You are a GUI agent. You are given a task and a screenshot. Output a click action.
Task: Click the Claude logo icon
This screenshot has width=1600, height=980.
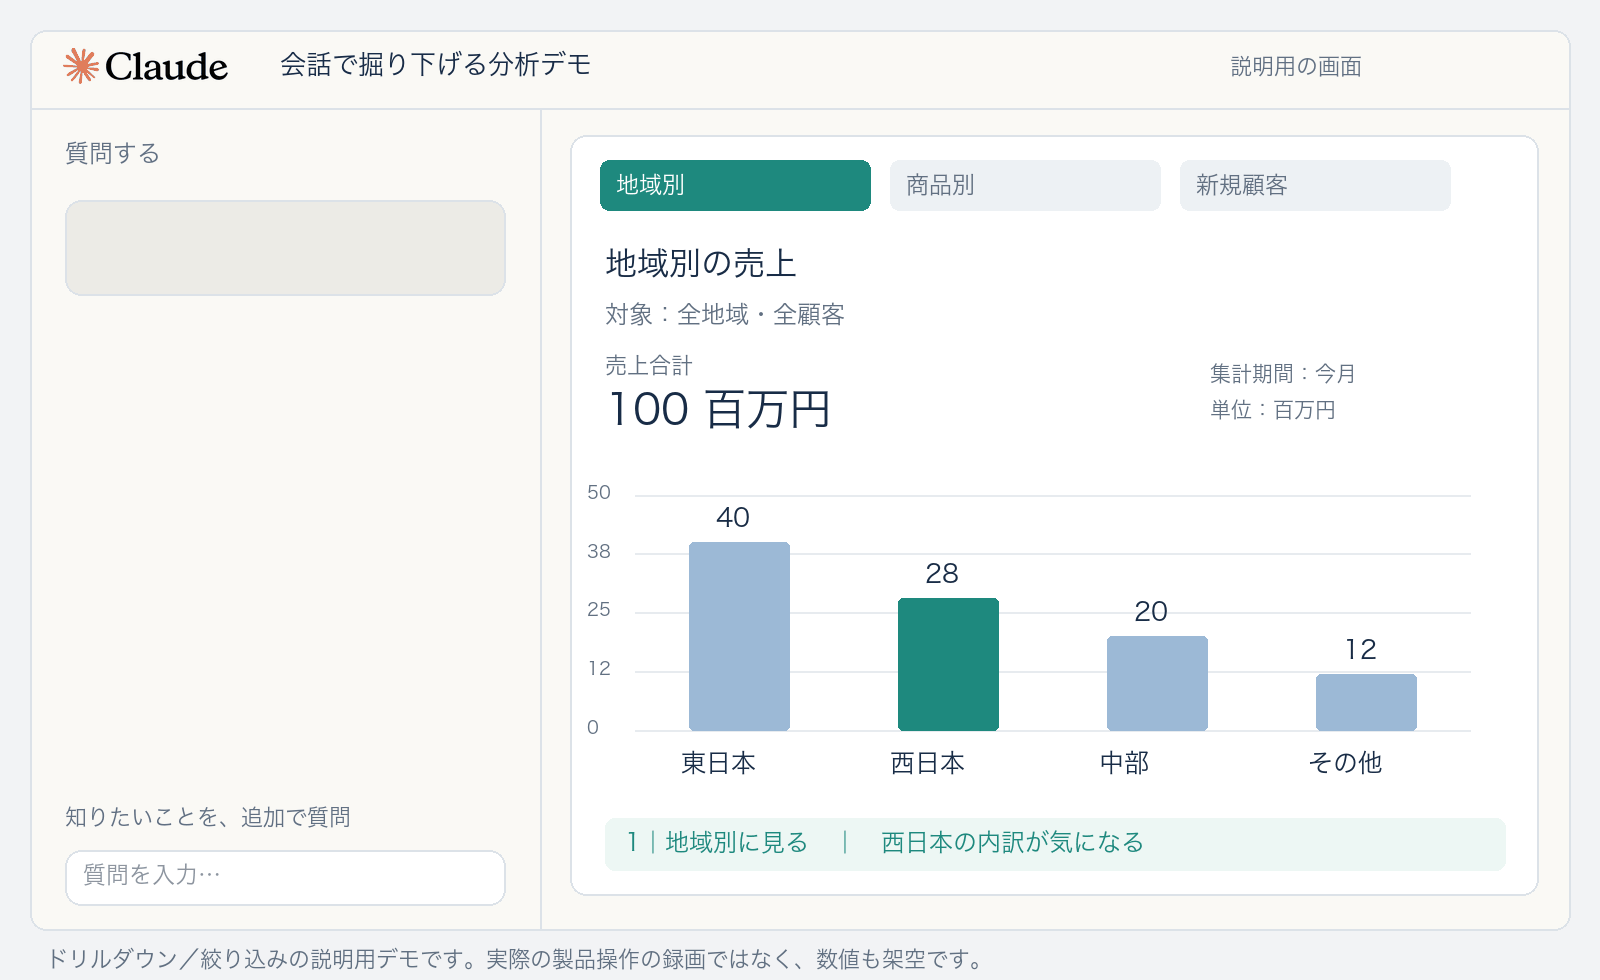81,66
